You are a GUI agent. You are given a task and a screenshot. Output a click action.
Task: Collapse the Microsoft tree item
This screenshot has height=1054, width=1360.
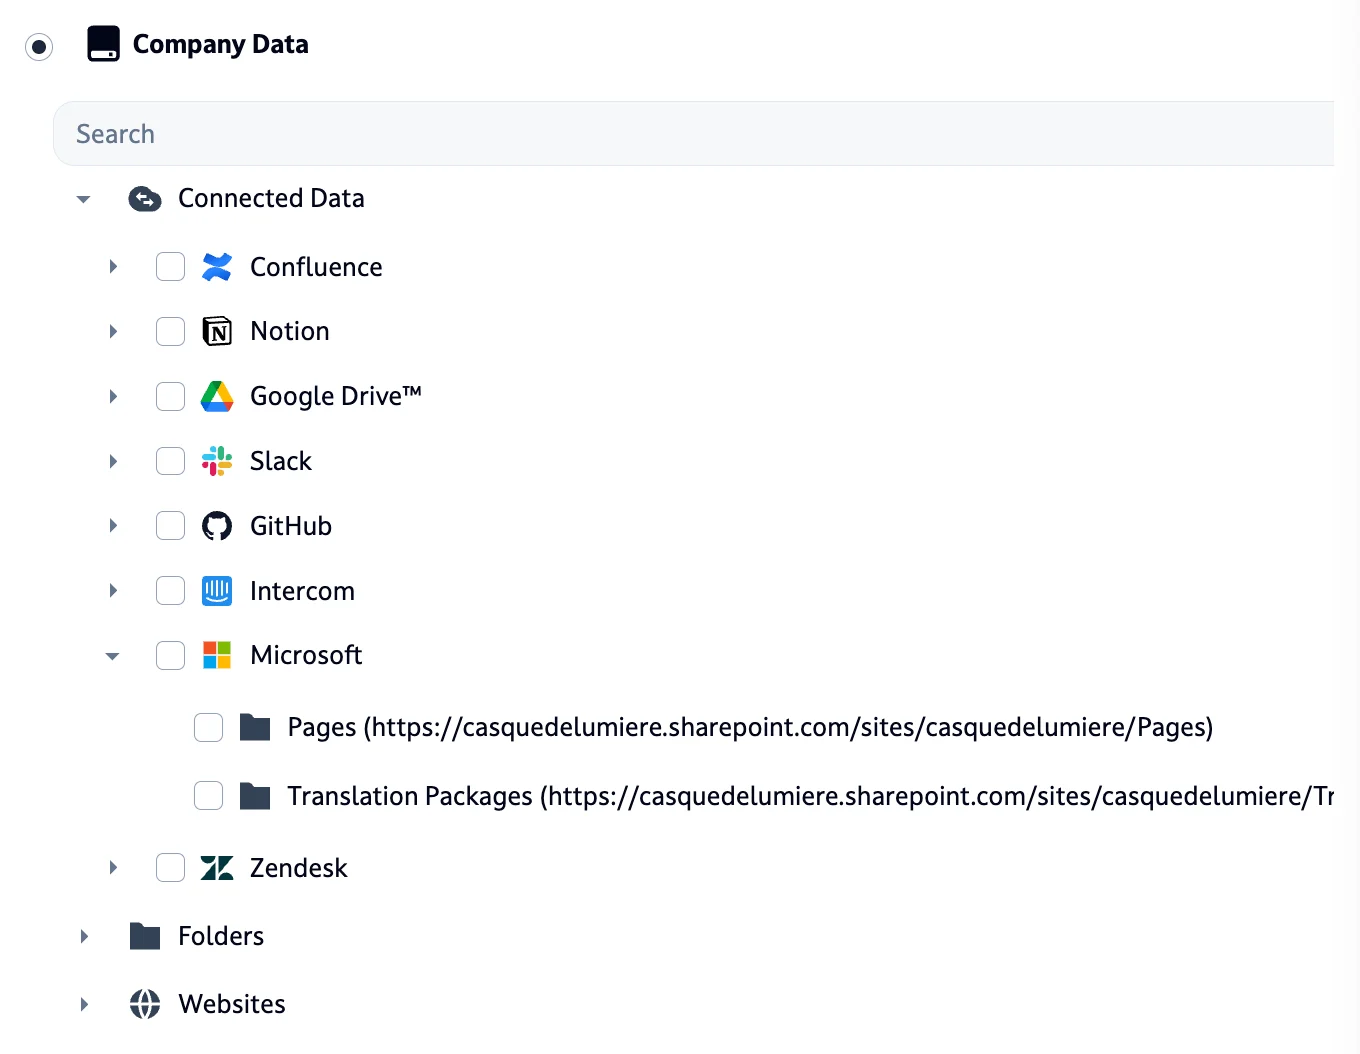point(112,655)
